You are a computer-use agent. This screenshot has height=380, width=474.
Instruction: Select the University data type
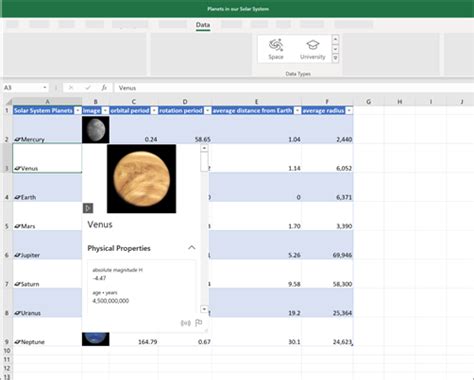[312, 49]
